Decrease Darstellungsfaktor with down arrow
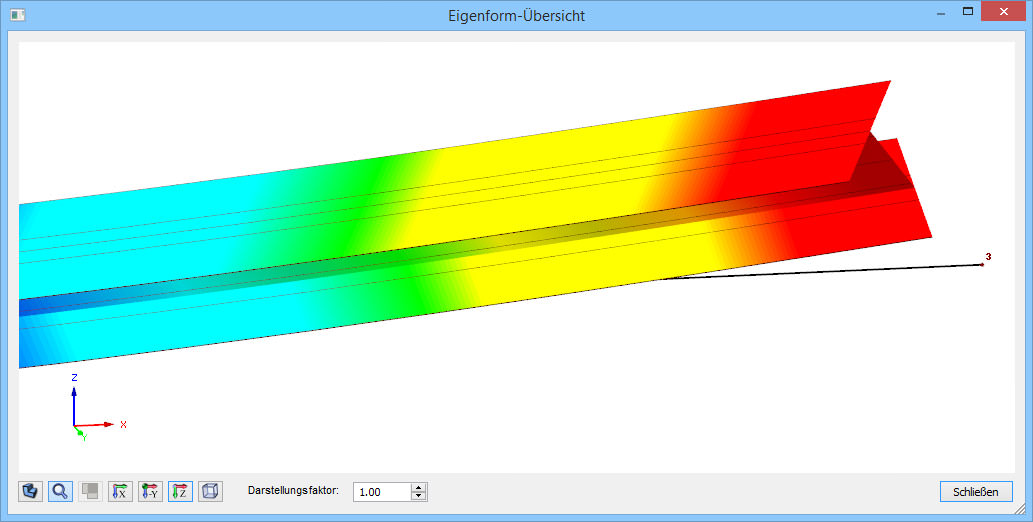This screenshot has width=1033, height=522. tap(419, 496)
